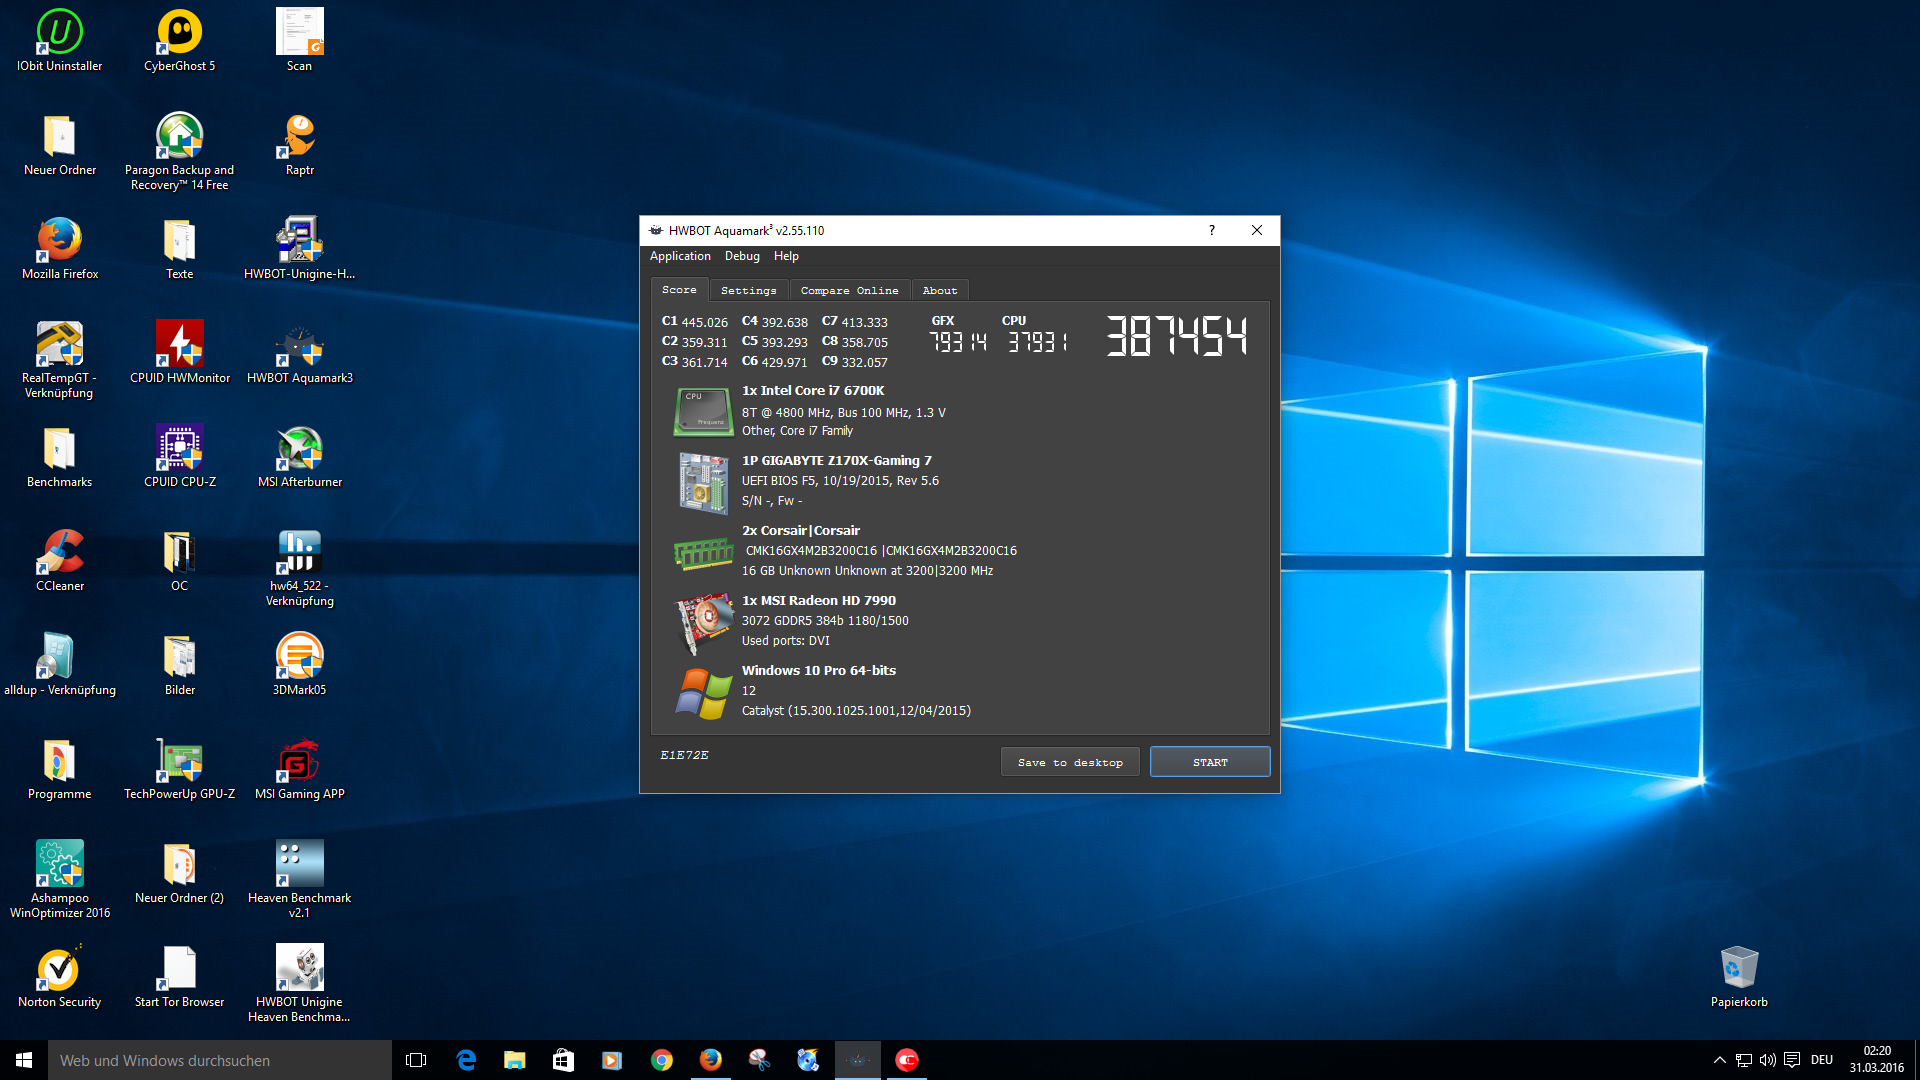
Task: Switch to the Settings tab
Action: pyautogui.click(x=748, y=290)
